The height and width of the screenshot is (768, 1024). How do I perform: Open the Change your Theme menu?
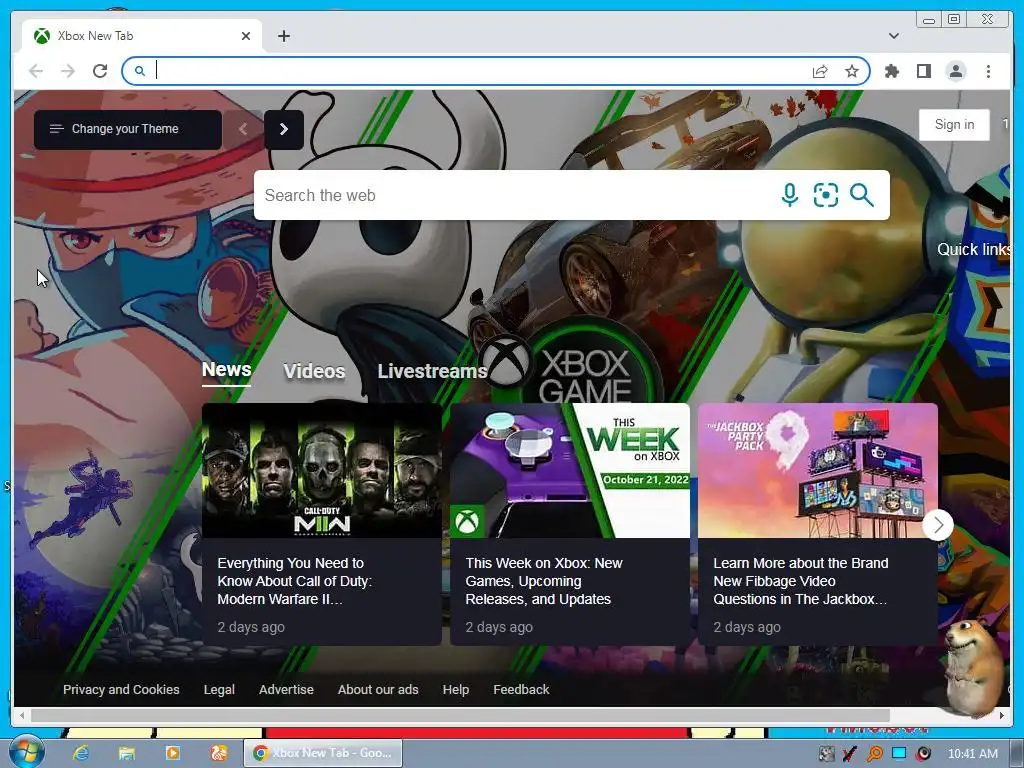[128, 129]
